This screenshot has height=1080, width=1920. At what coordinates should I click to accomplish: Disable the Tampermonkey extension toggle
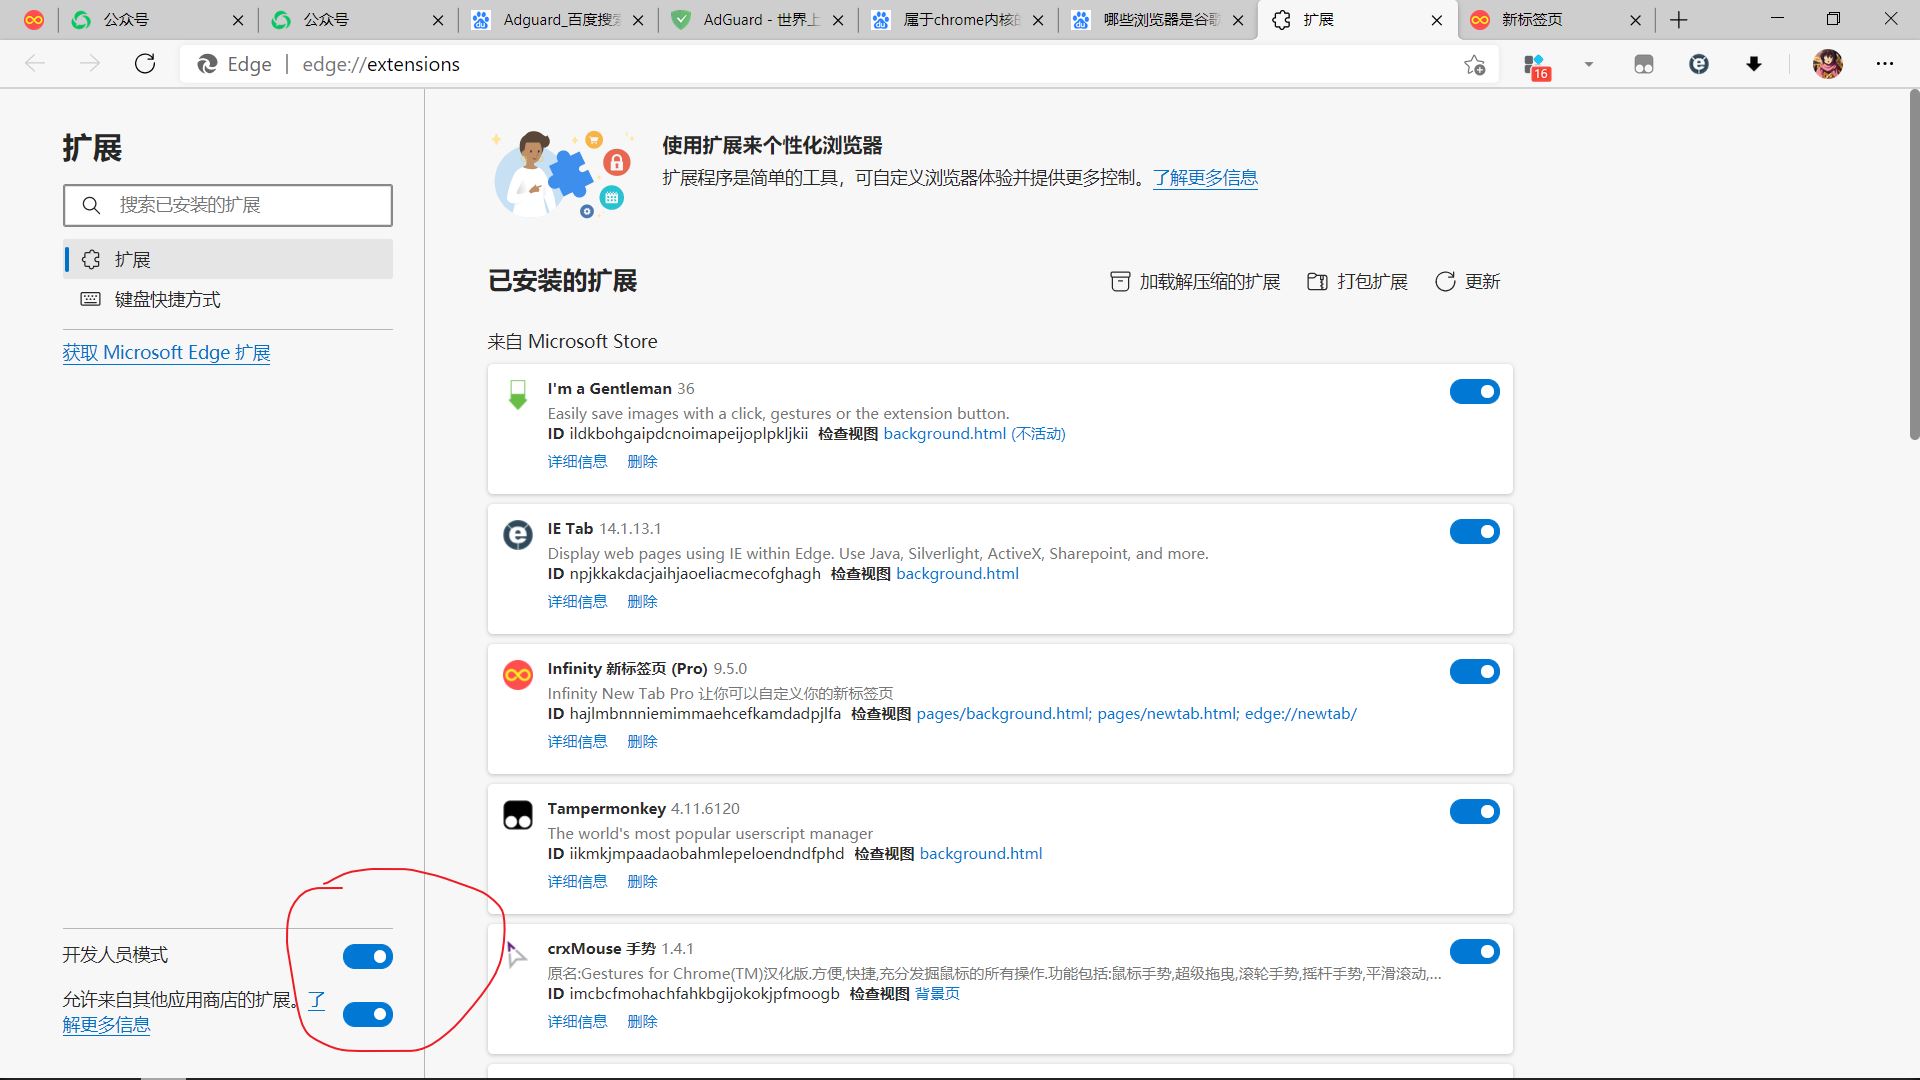(x=1475, y=811)
